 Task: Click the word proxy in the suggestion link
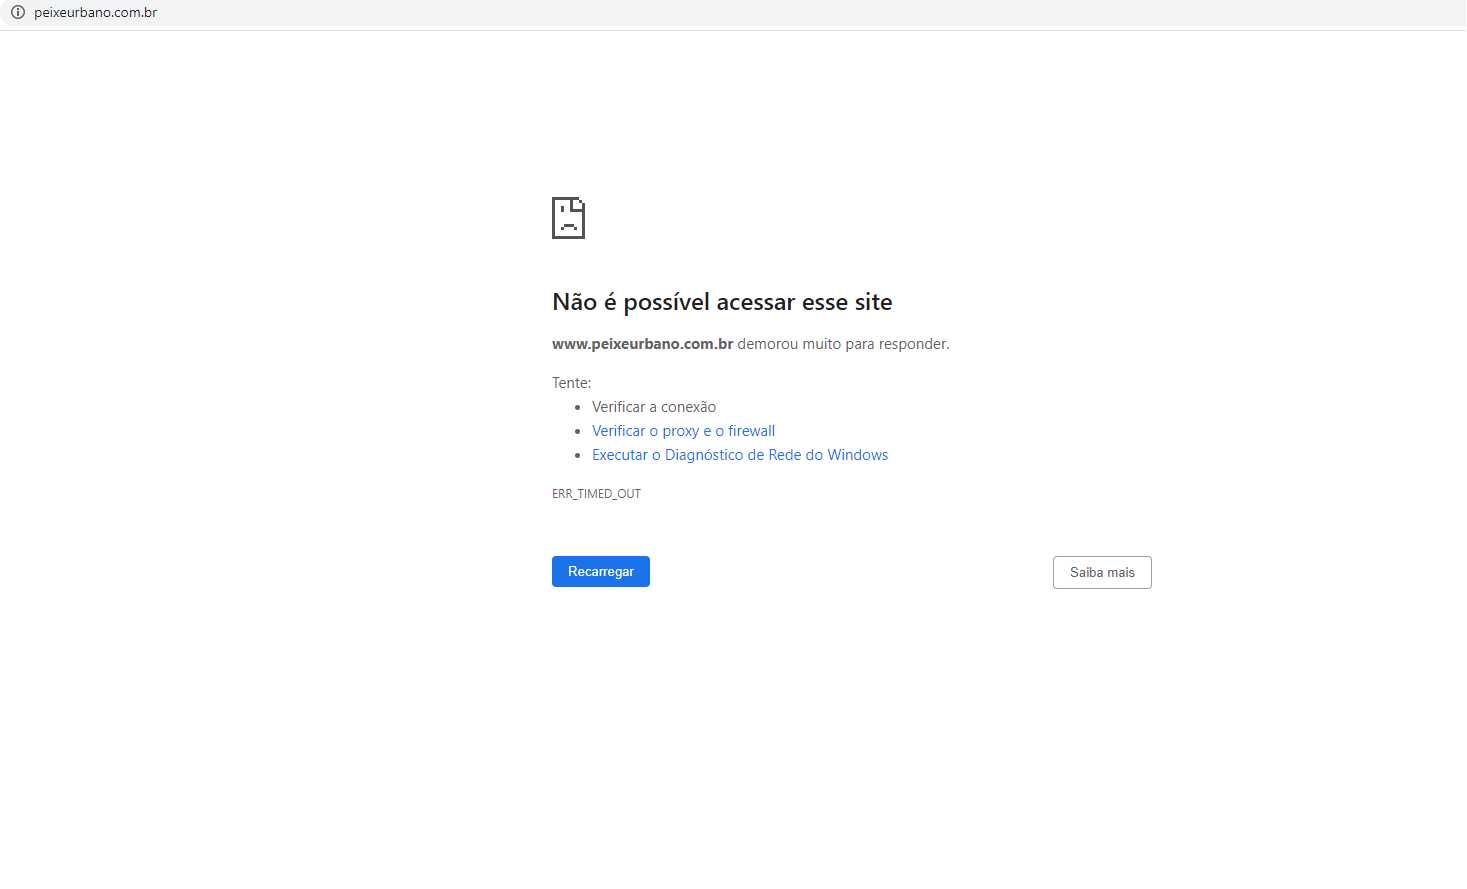point(680,431)
